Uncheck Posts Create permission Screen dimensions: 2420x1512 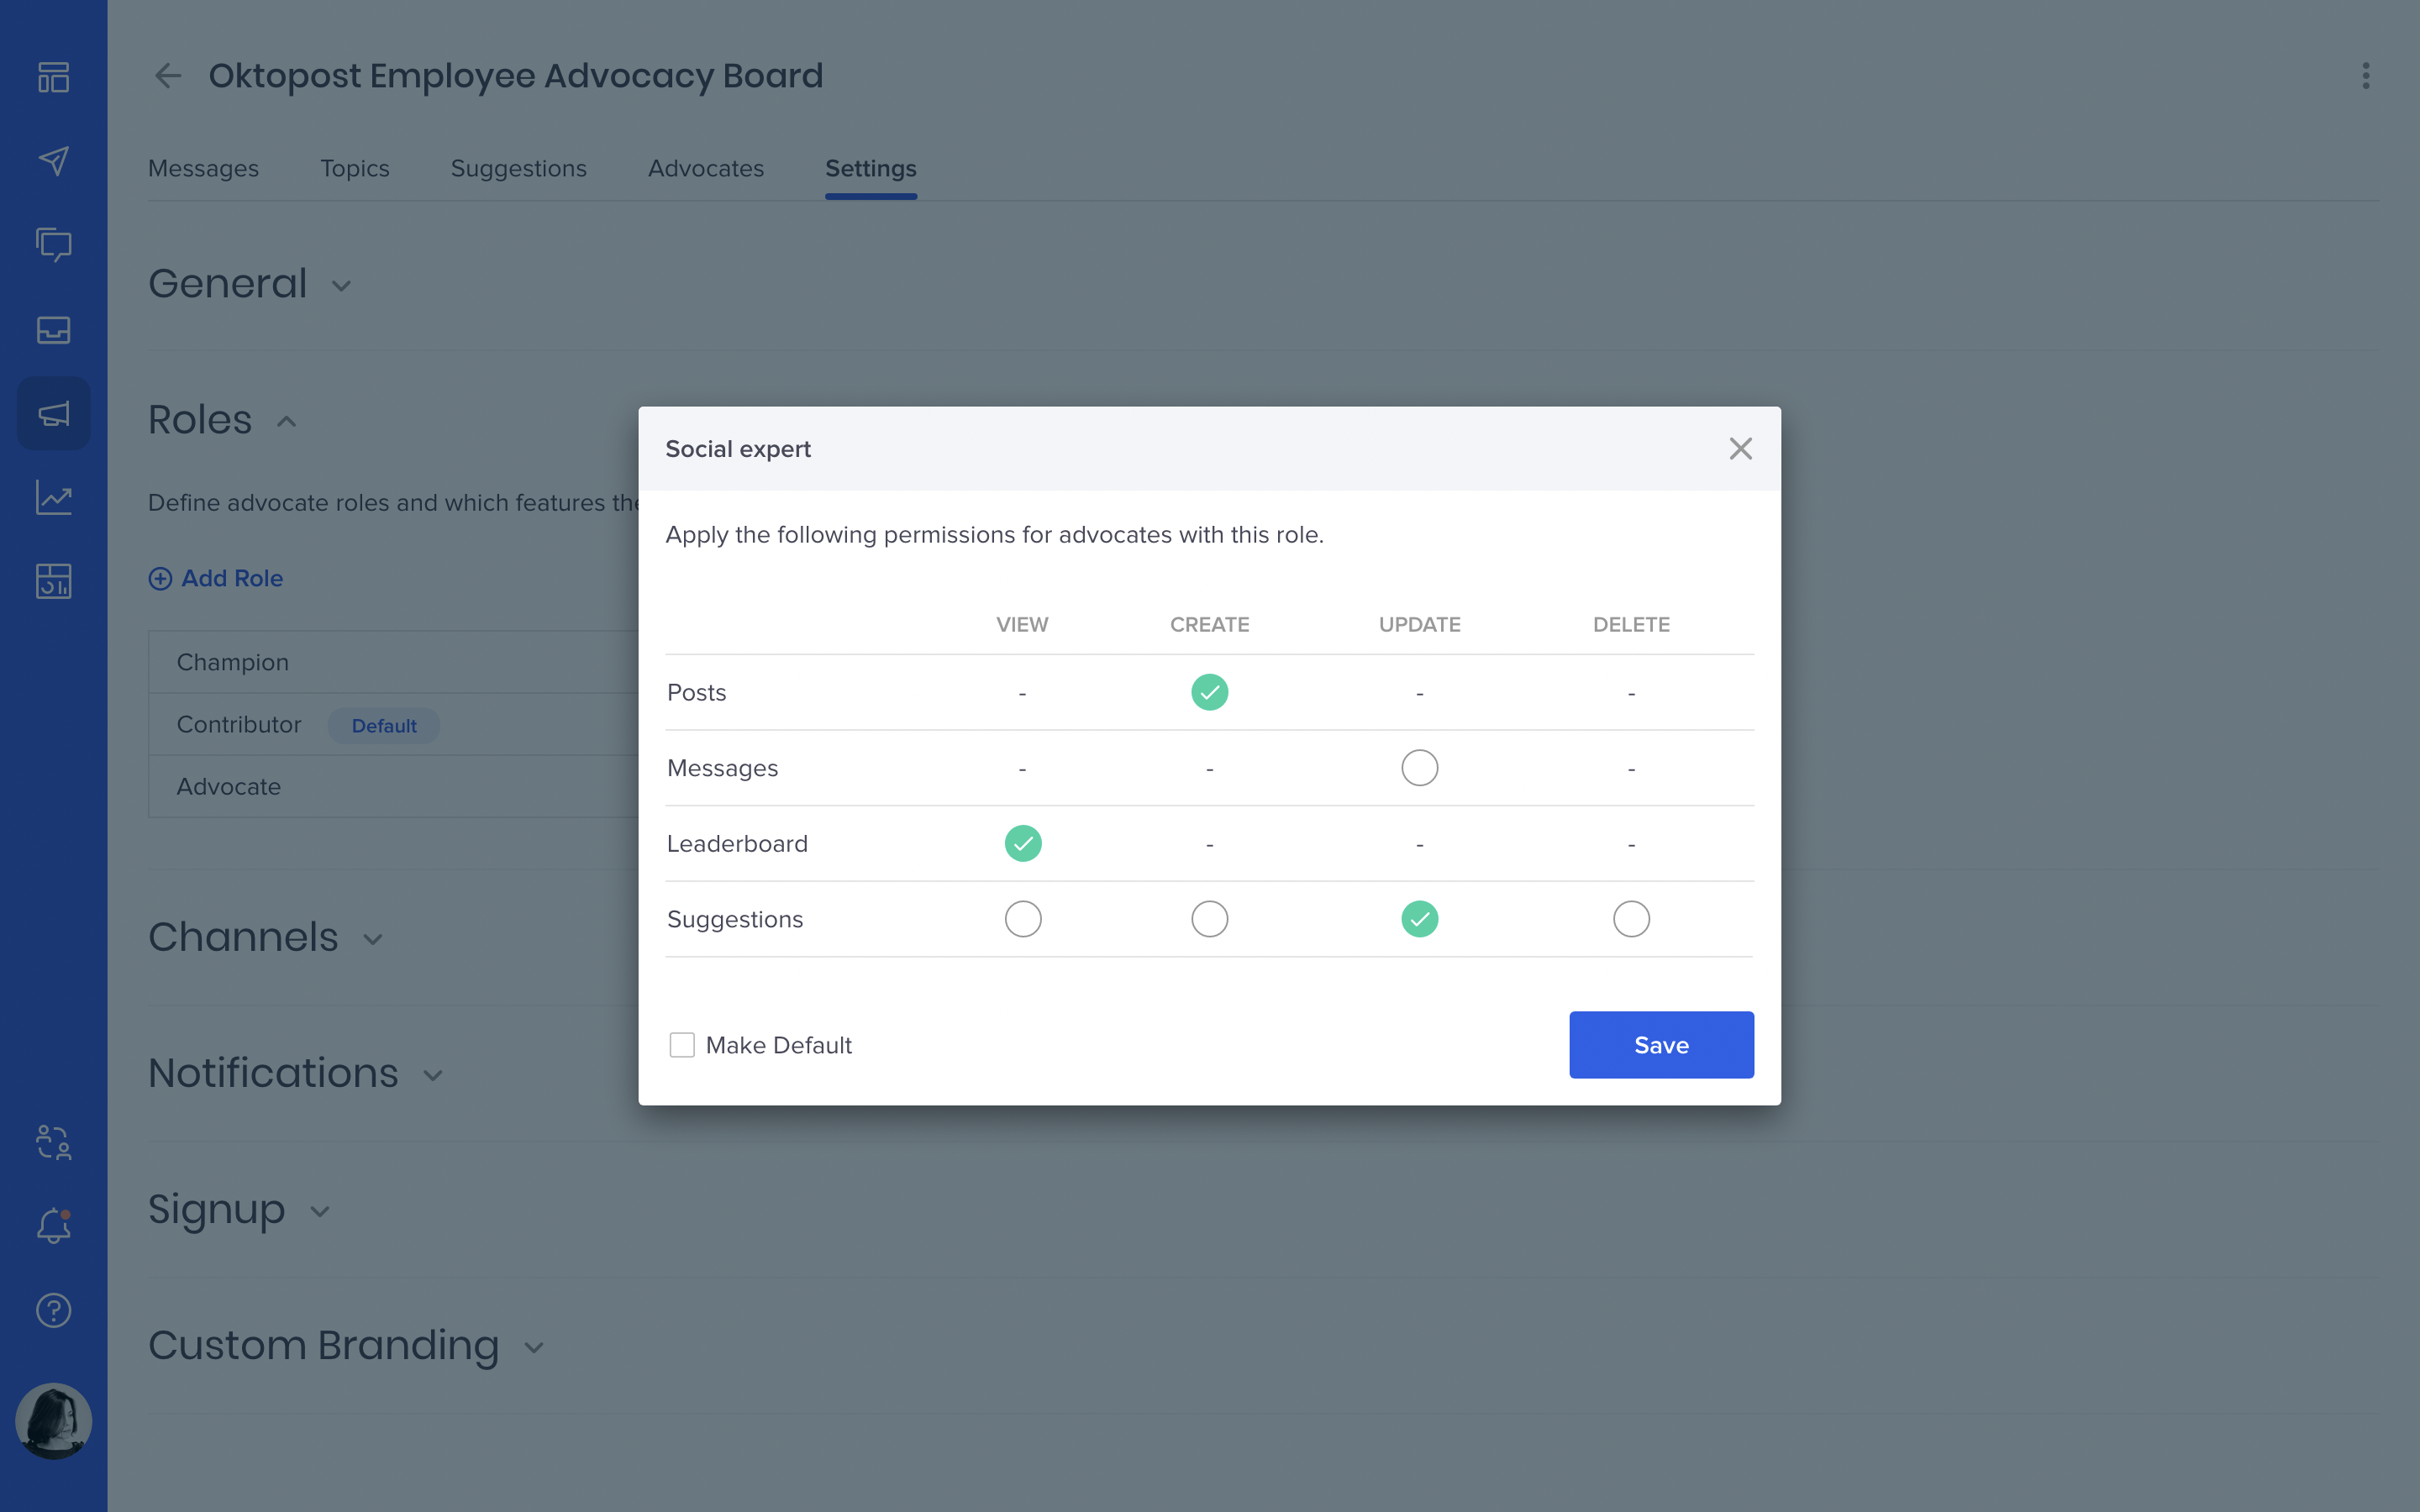(1209, 692)
